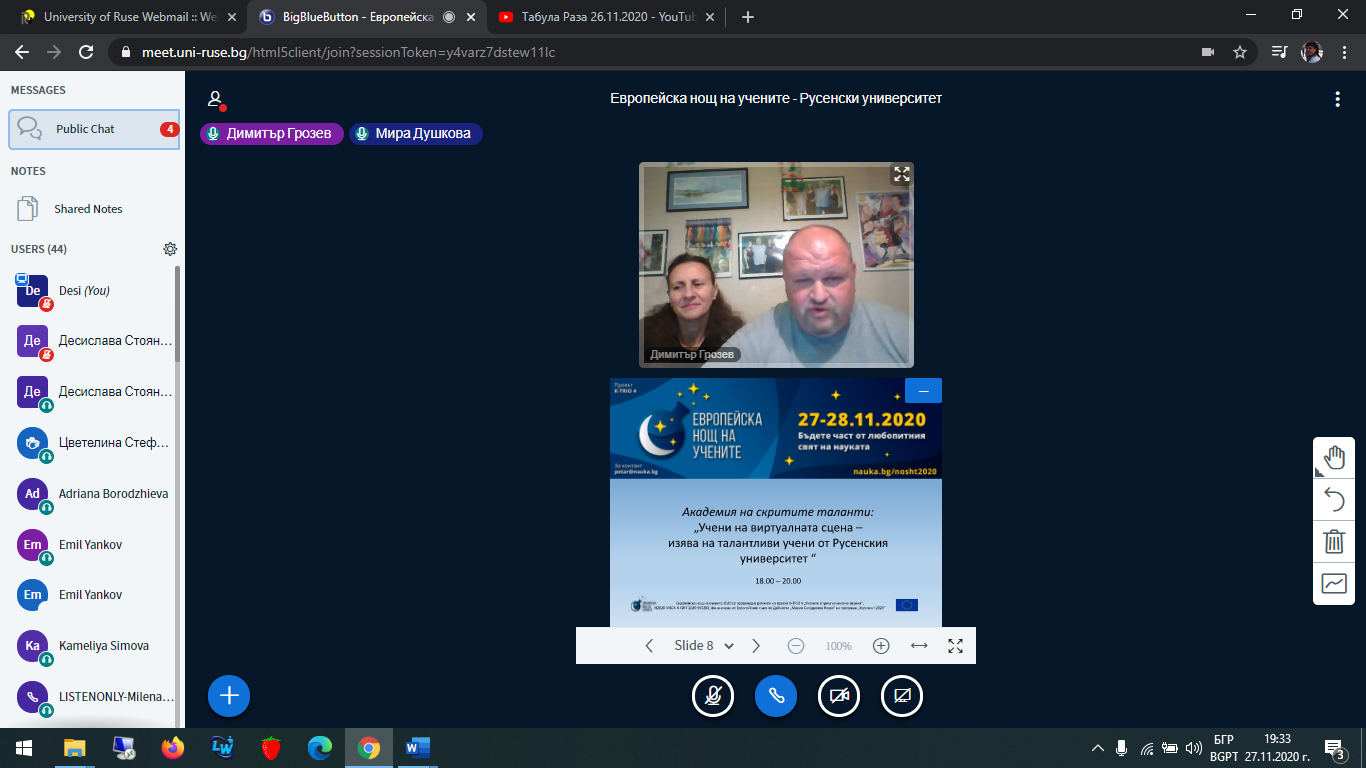Unmute your microphone
The image size is (1366, 768).
[x=713, y=696]
